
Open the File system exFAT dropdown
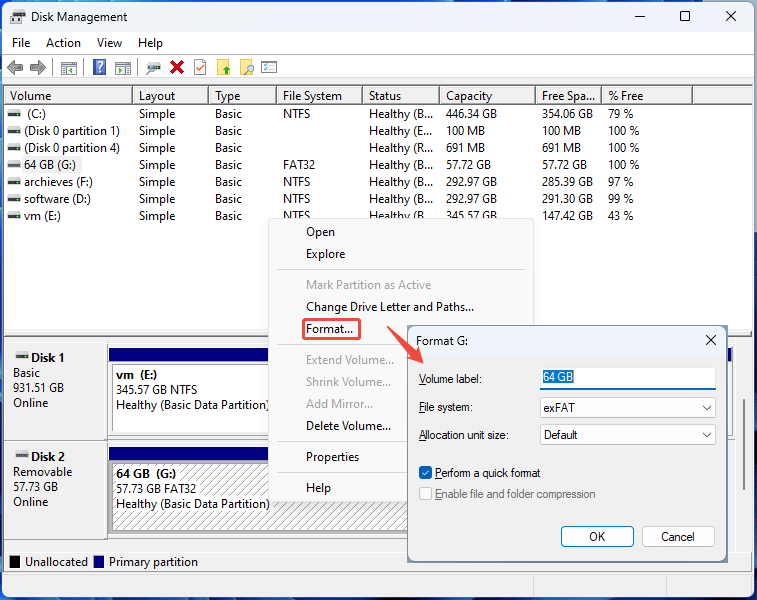click(x=627, y=408)
